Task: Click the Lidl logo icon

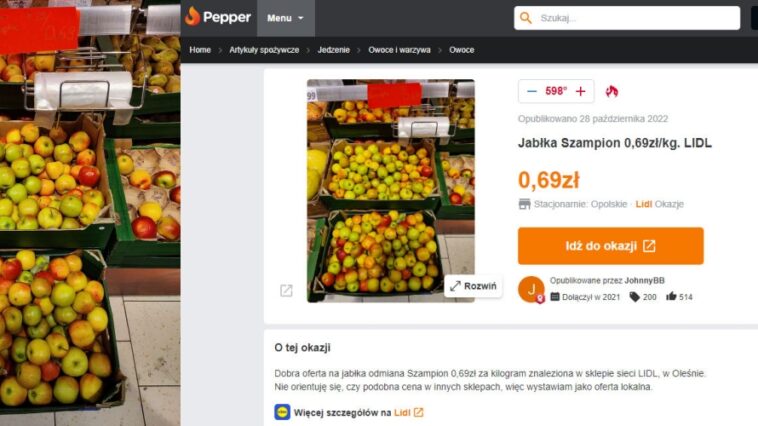Action: coord(282,412)
